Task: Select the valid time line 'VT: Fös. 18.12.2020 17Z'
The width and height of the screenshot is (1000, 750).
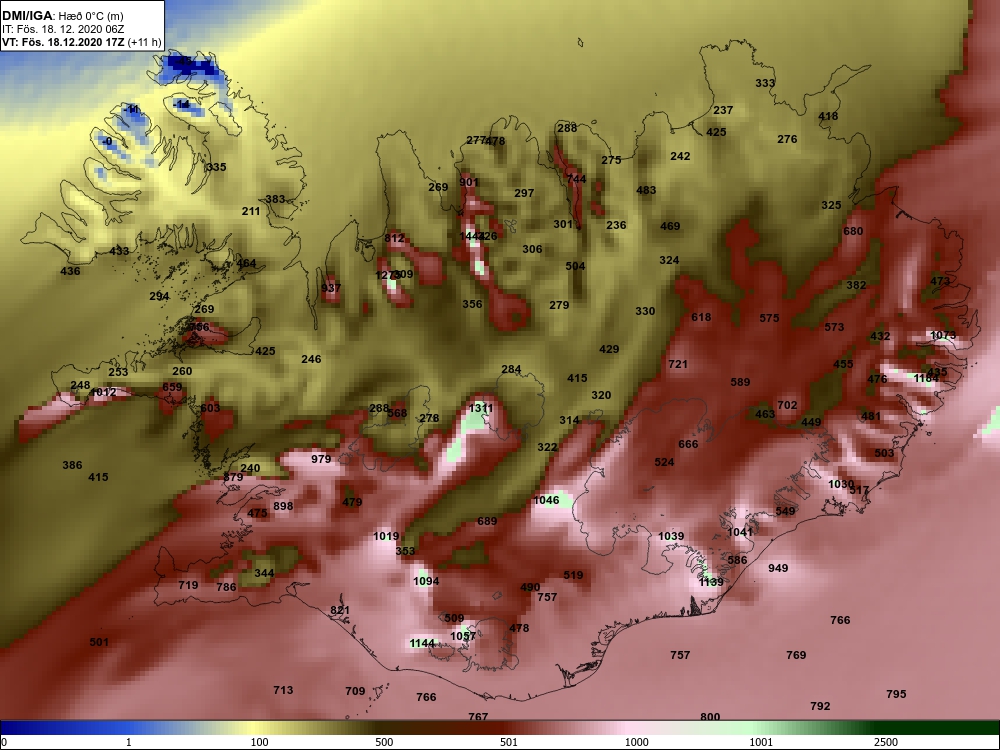Action: pyautogui.click(x=63, y=42)
